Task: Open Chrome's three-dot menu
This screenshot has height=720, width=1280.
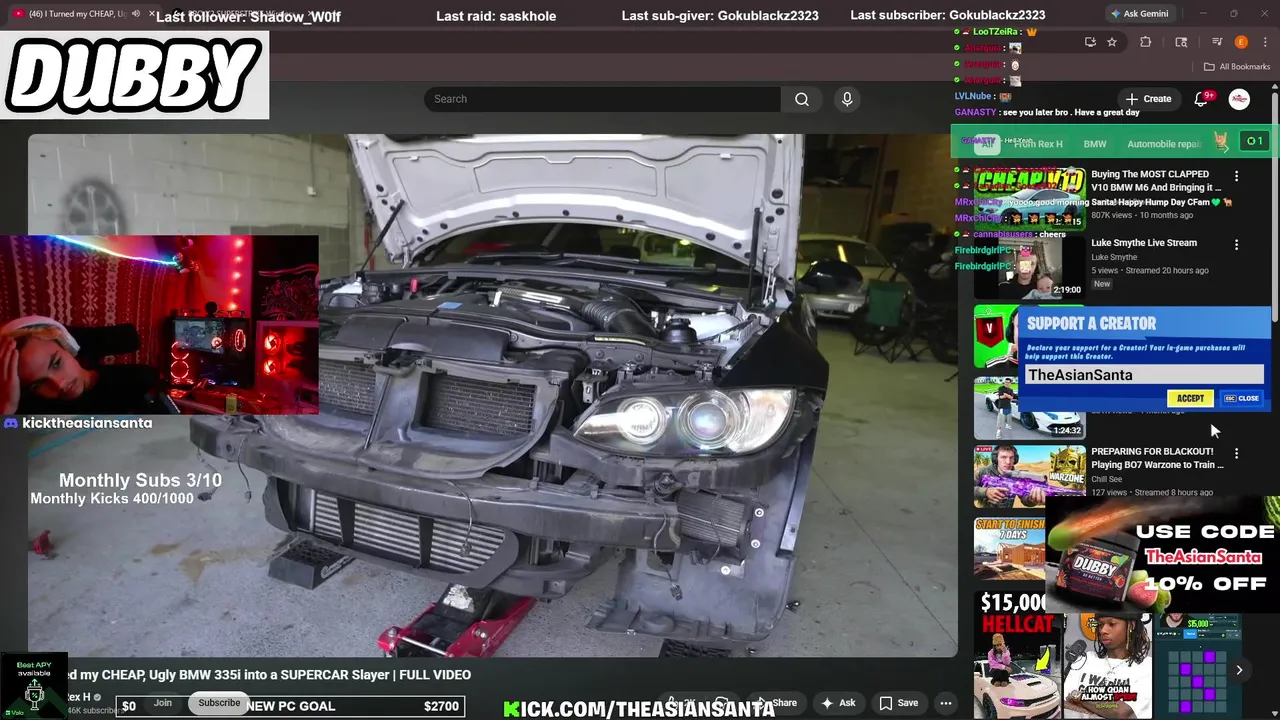Action: (1265, 42)
